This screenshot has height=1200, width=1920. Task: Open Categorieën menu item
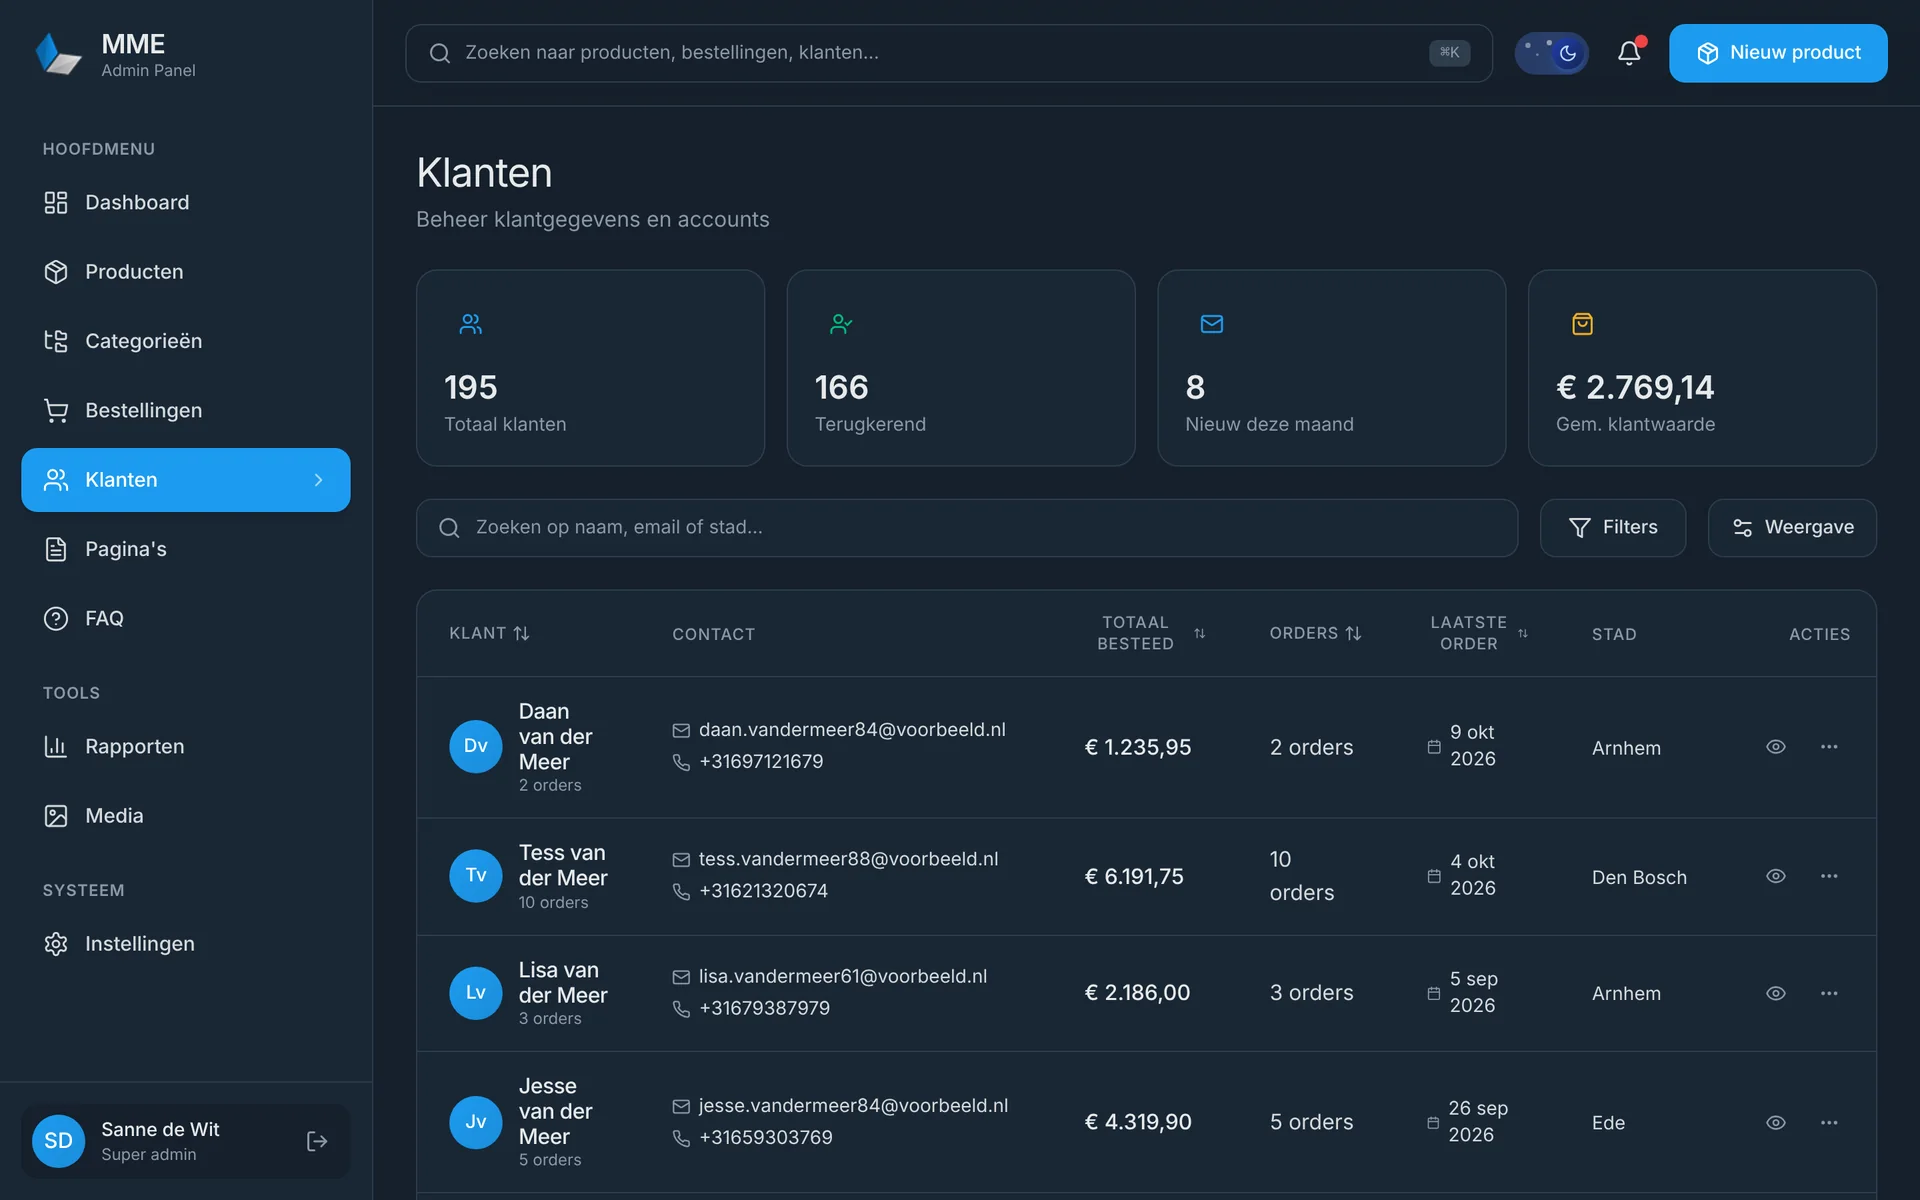tap(186, 341)
